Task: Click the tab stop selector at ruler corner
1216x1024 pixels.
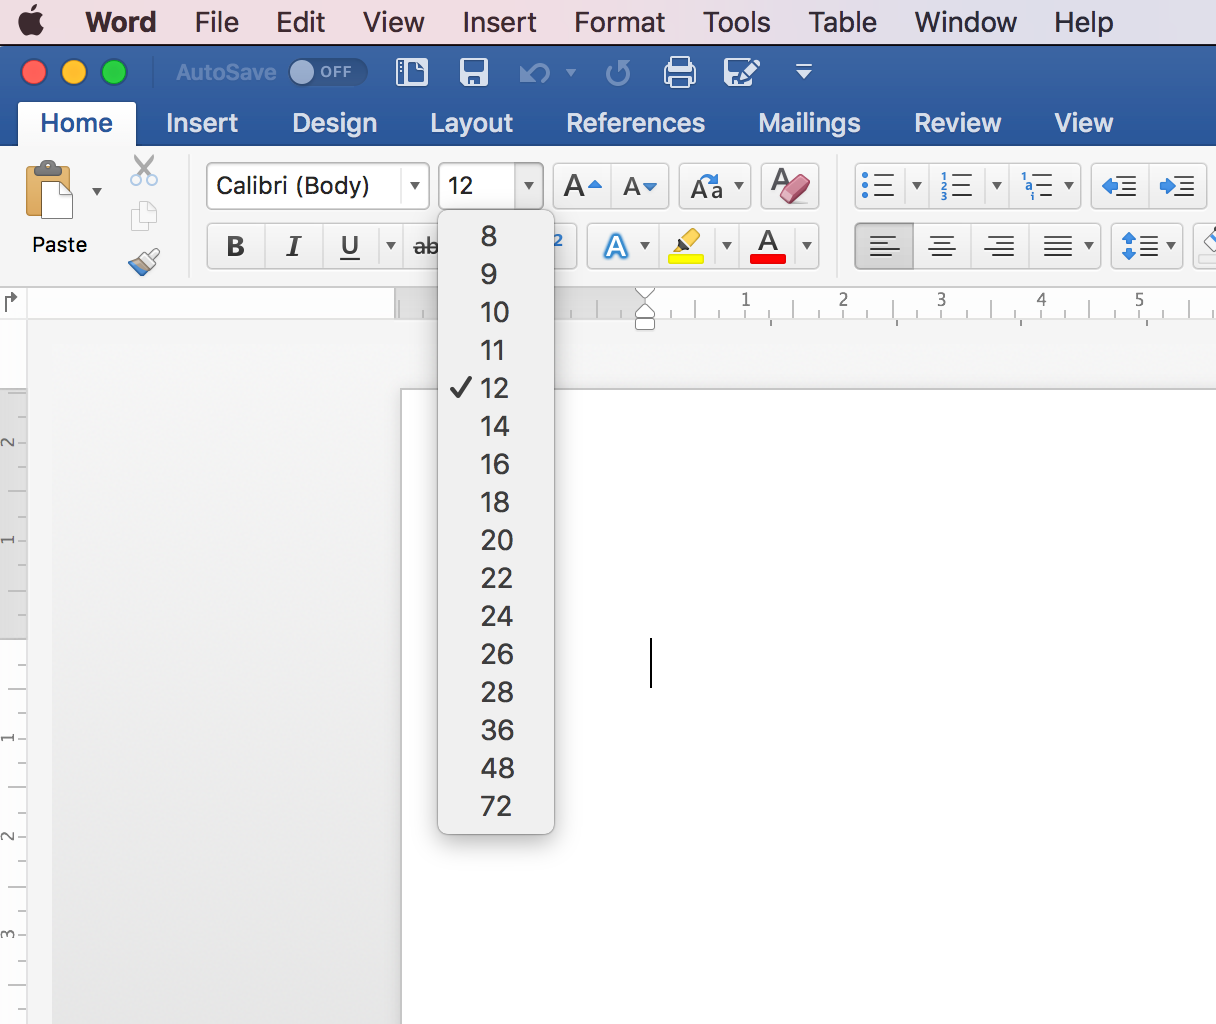Action: [12, 301]
